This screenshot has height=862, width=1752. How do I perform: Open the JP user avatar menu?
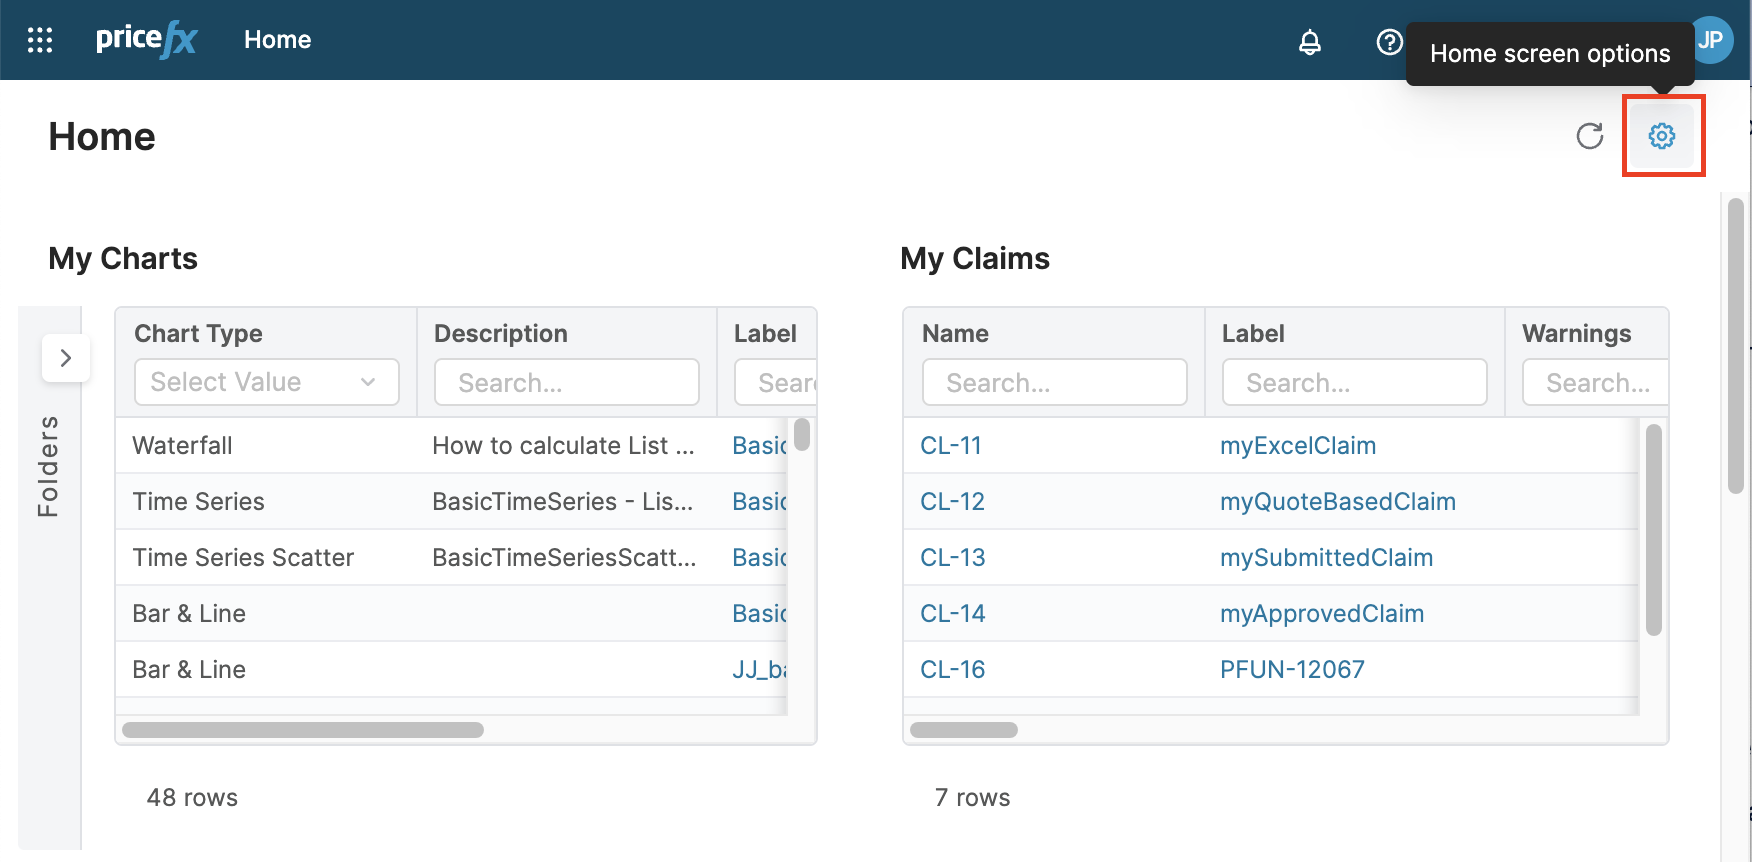point(1712,40)
